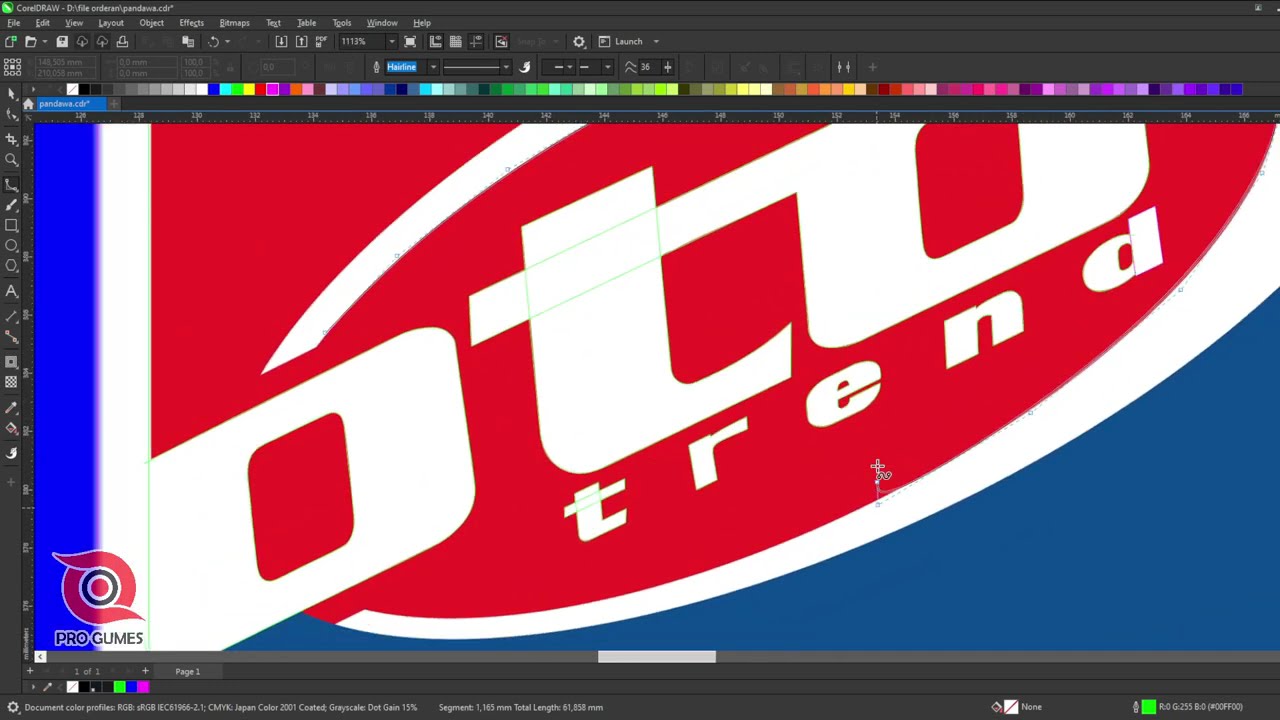Select the Freehand curve tool
This screenshot has width=1280, height=720.
(11, 184)
